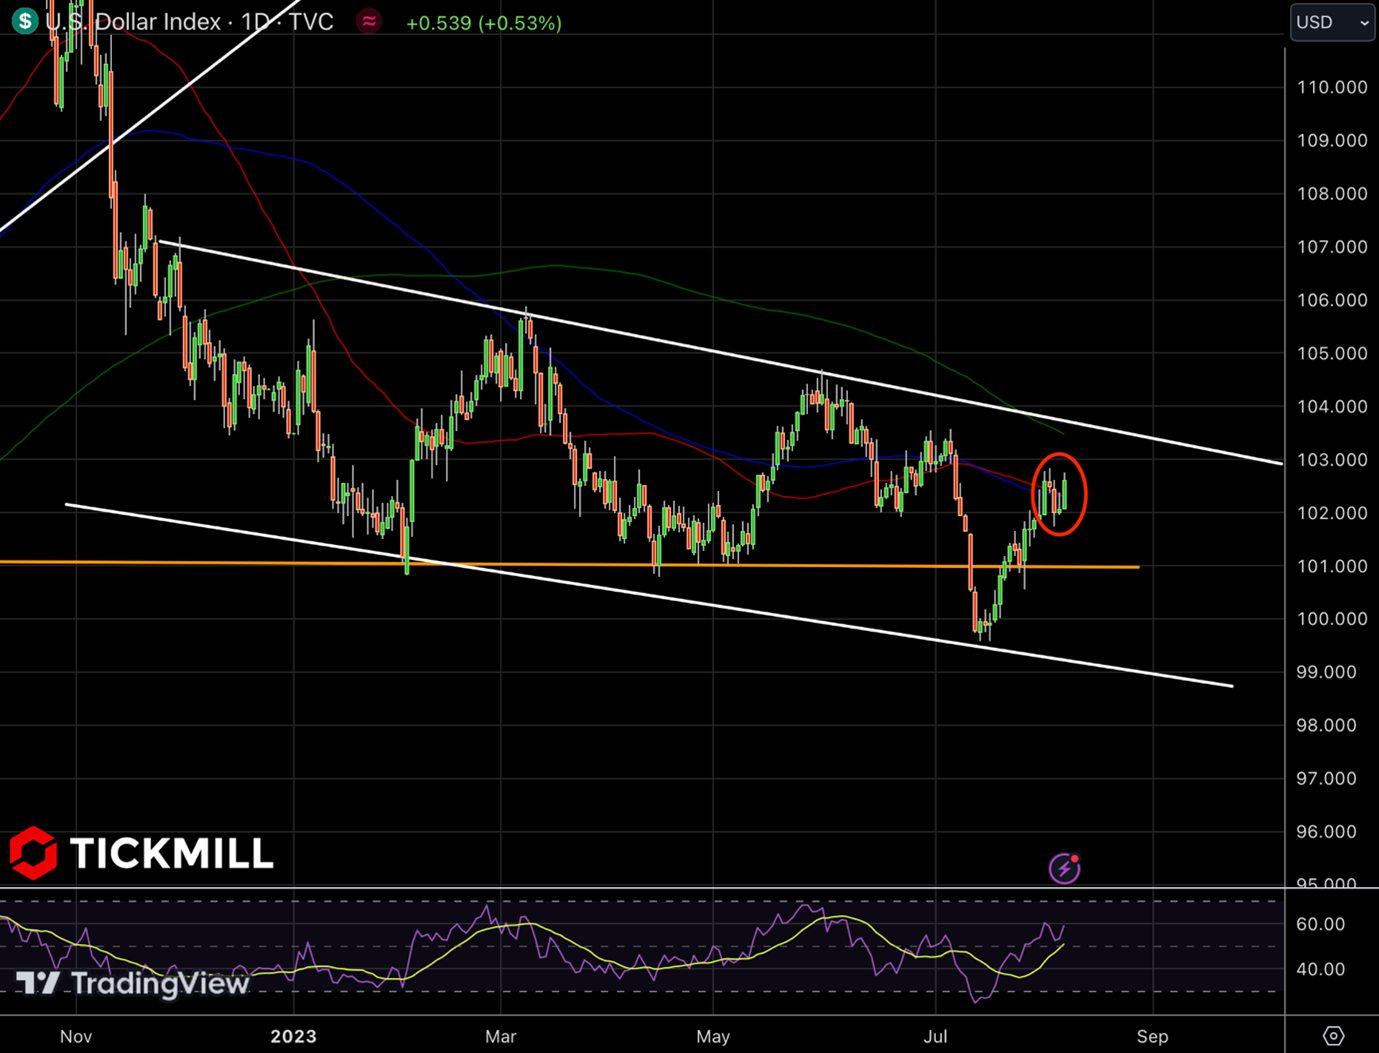The height and width of the screenshot is (1053, 1379).
Task: Click the Sep time axis label
Action: [1152, 1037]
